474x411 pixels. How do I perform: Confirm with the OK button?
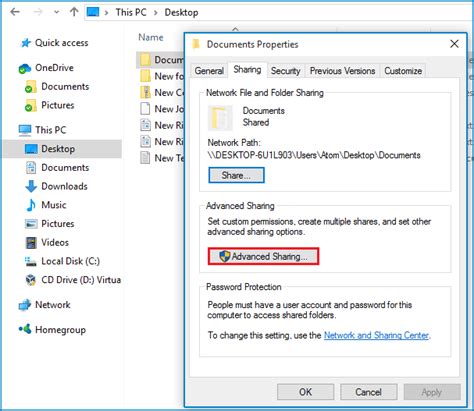coord(305,392)
